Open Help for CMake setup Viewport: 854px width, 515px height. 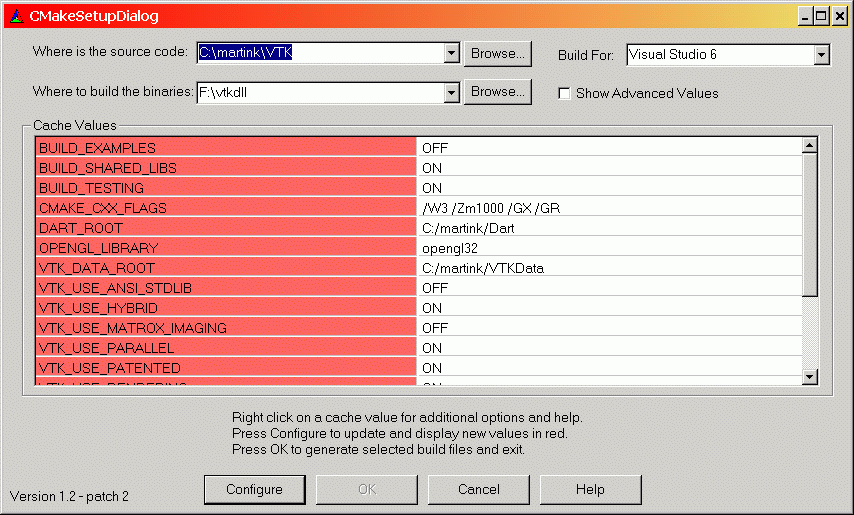[x=590, y=490]
